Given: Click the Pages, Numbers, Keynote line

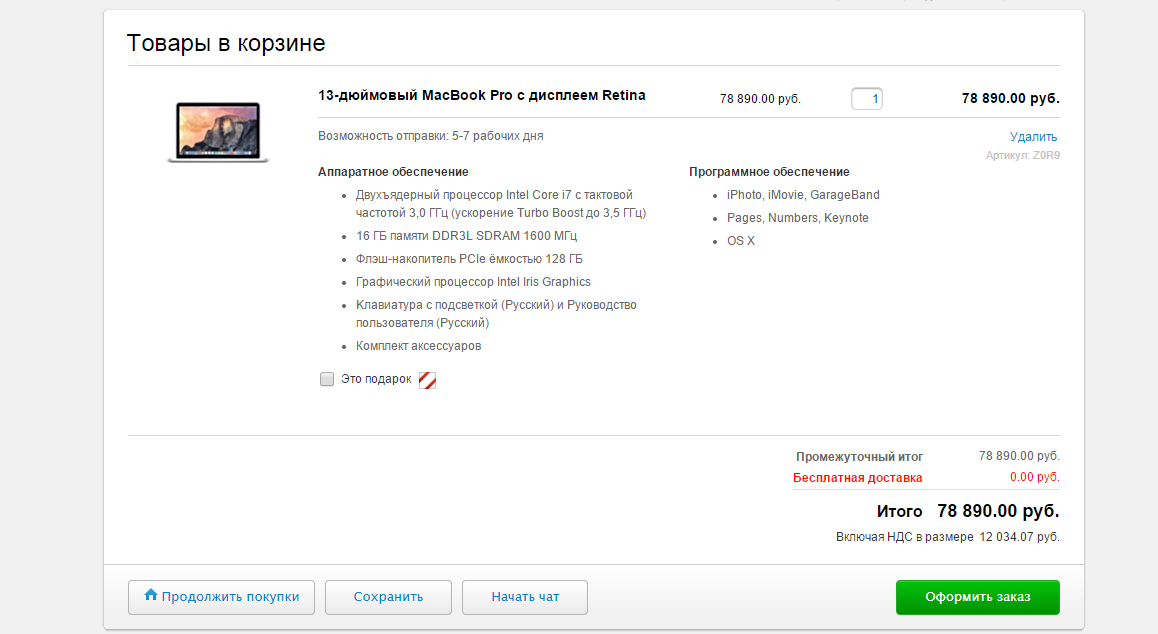Looking at the screenshot, I should pyautogui.click(x=798, y=218).
